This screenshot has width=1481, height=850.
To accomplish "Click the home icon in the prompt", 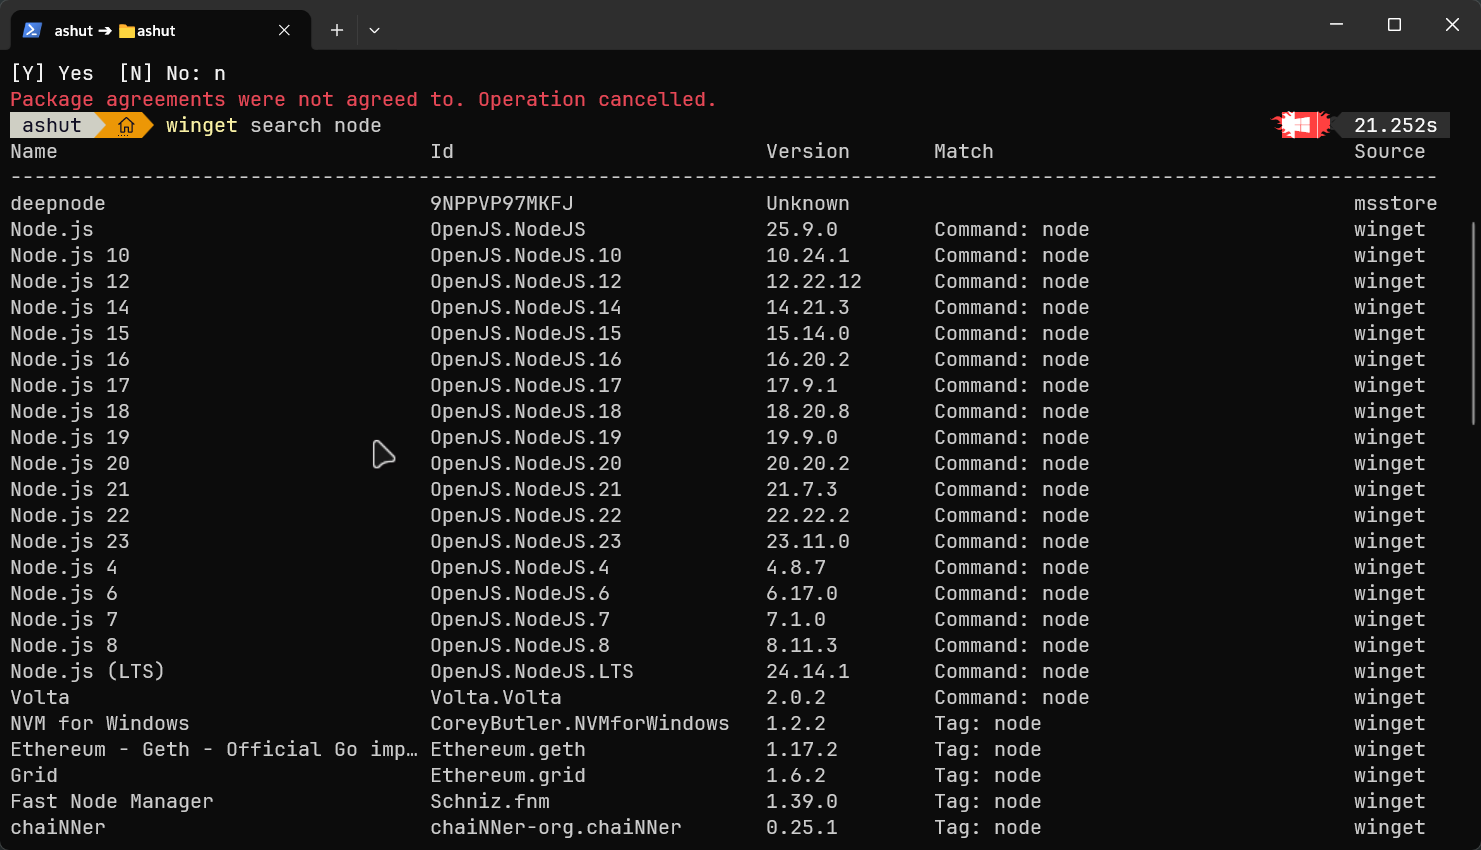I will pyautogui.click(x=126, y=125).
